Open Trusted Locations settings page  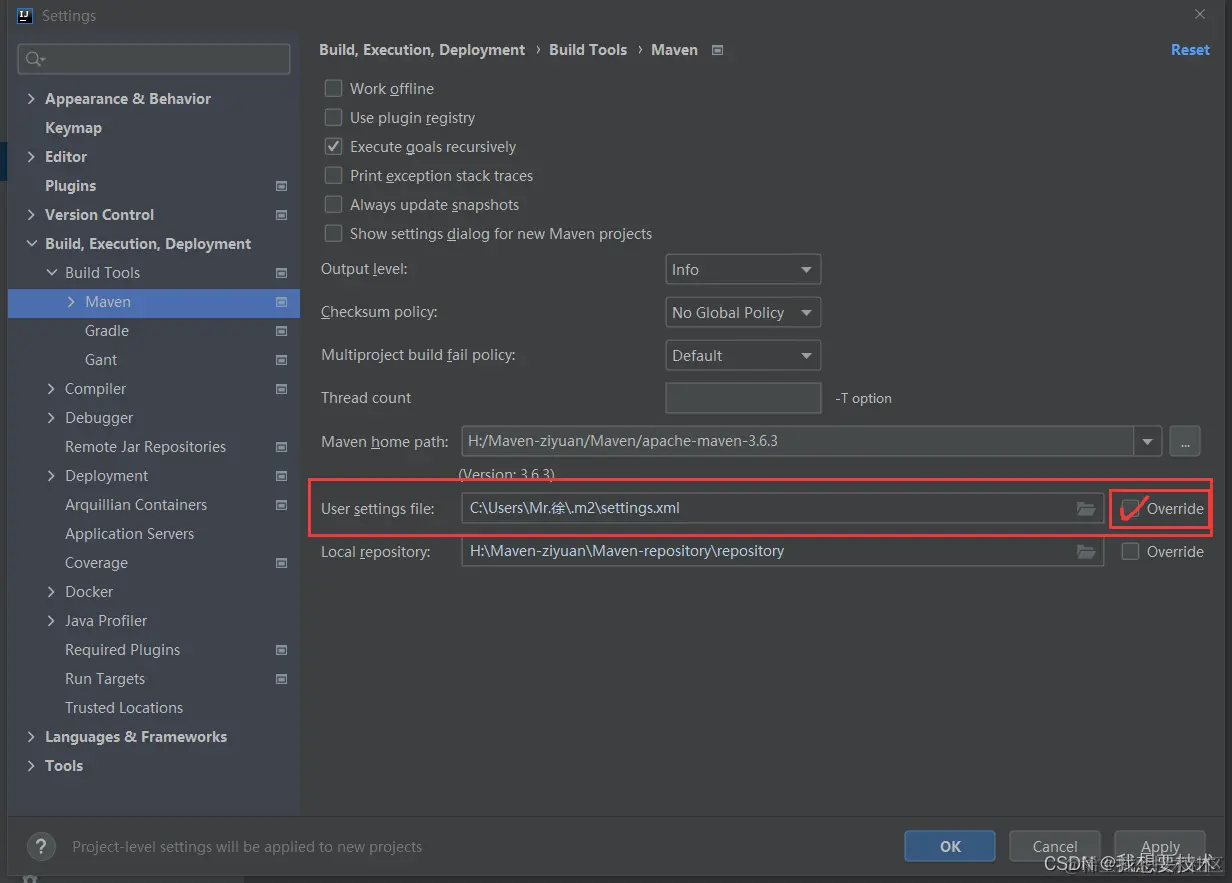tap(124, 708)
